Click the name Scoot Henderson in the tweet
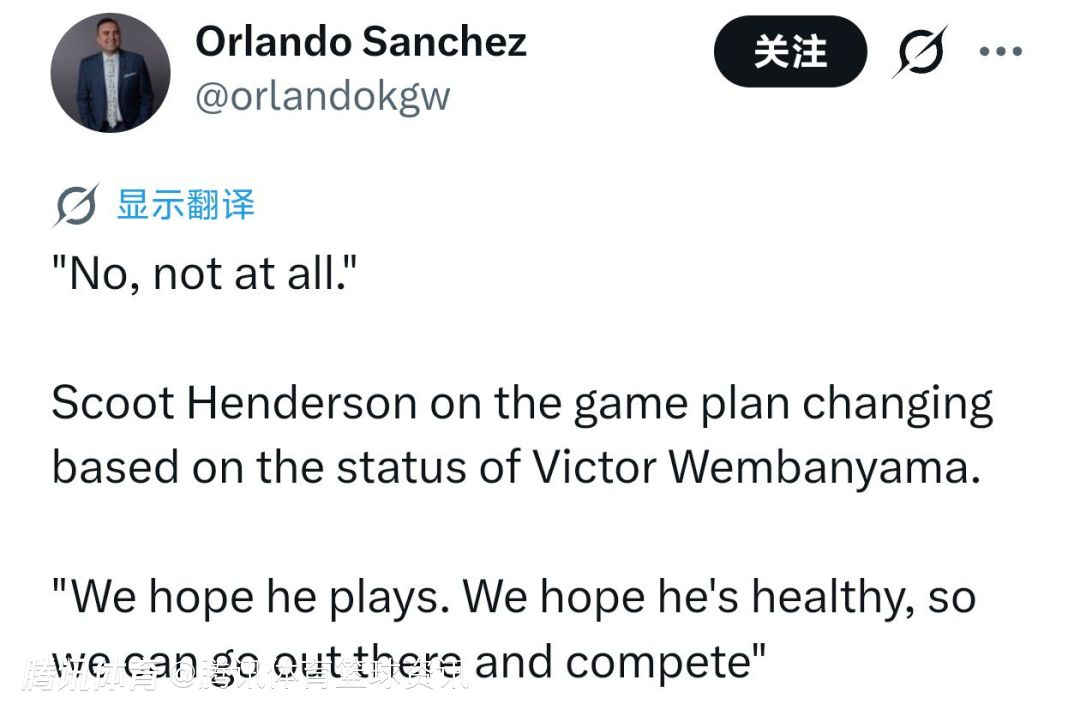Viewport: 1080px width, 710px height. tap(234, 403)
